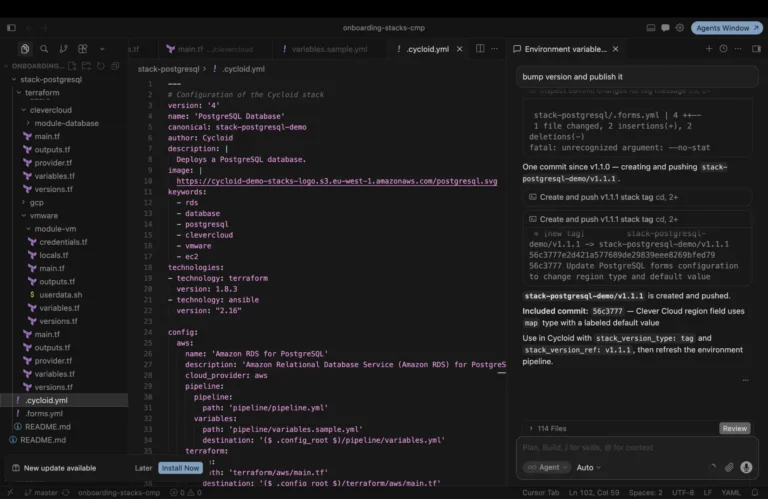
Task: Open the Auto model dropdown
Action: [588, 468]
